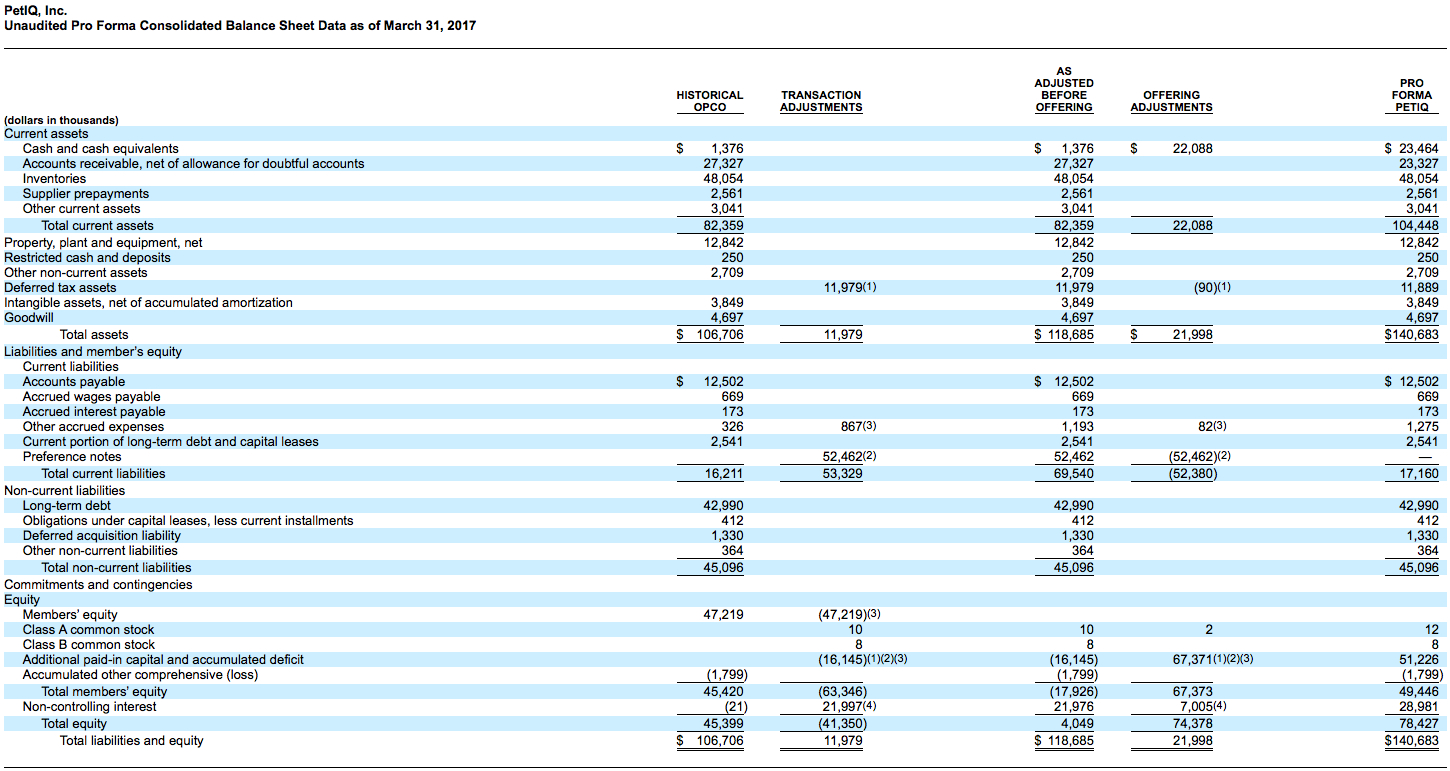Image resolution: width=1450 pixels, height=771 pixels.
Task: Click the 'Liabilities and member's equity' heading
Action: [93, 351]
